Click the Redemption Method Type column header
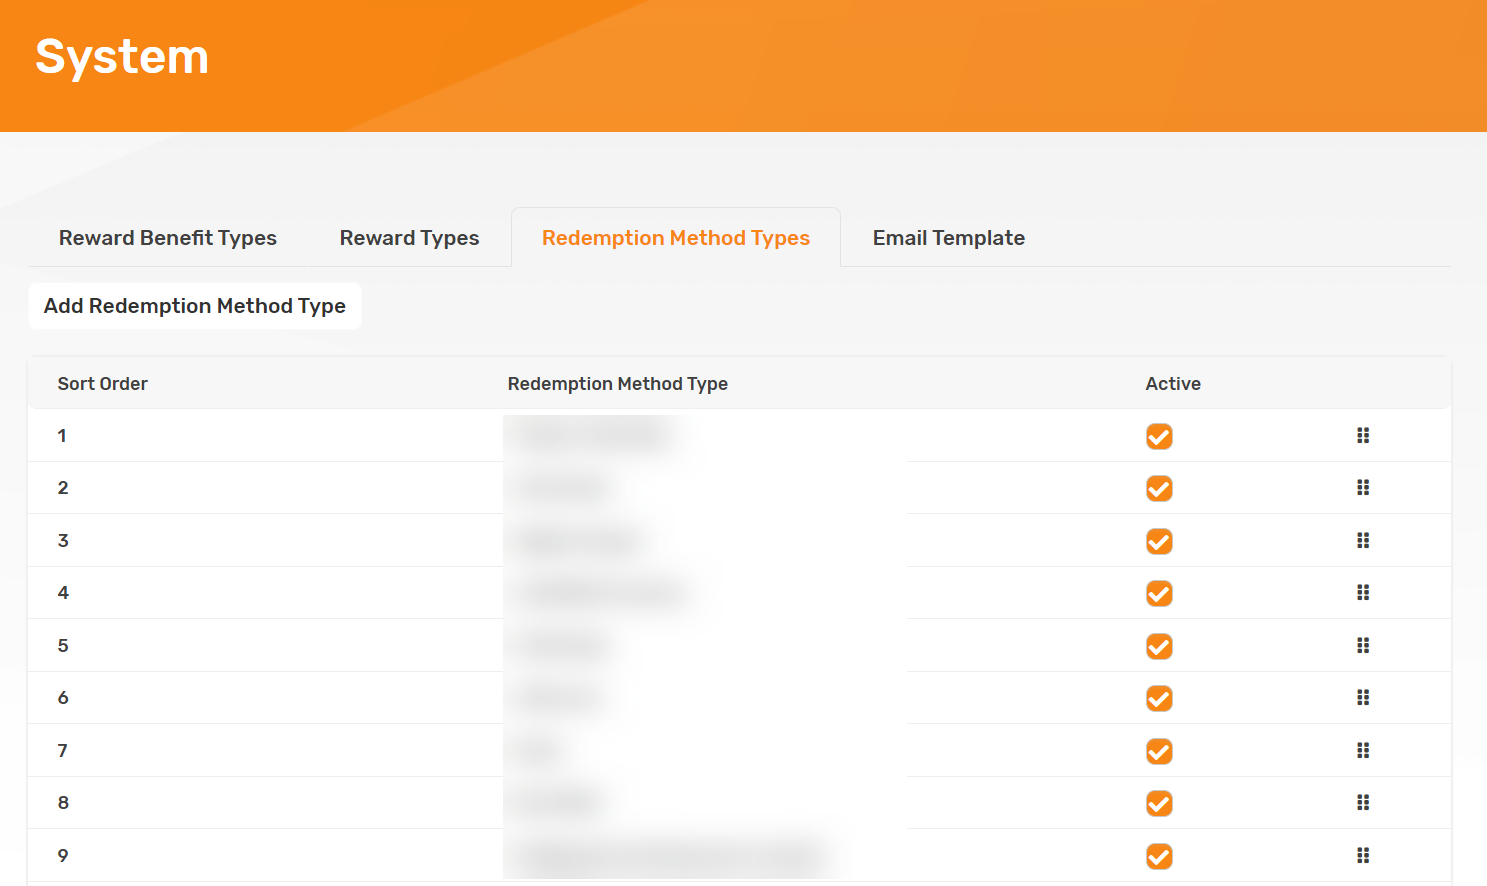 click(x=617, y=384)
